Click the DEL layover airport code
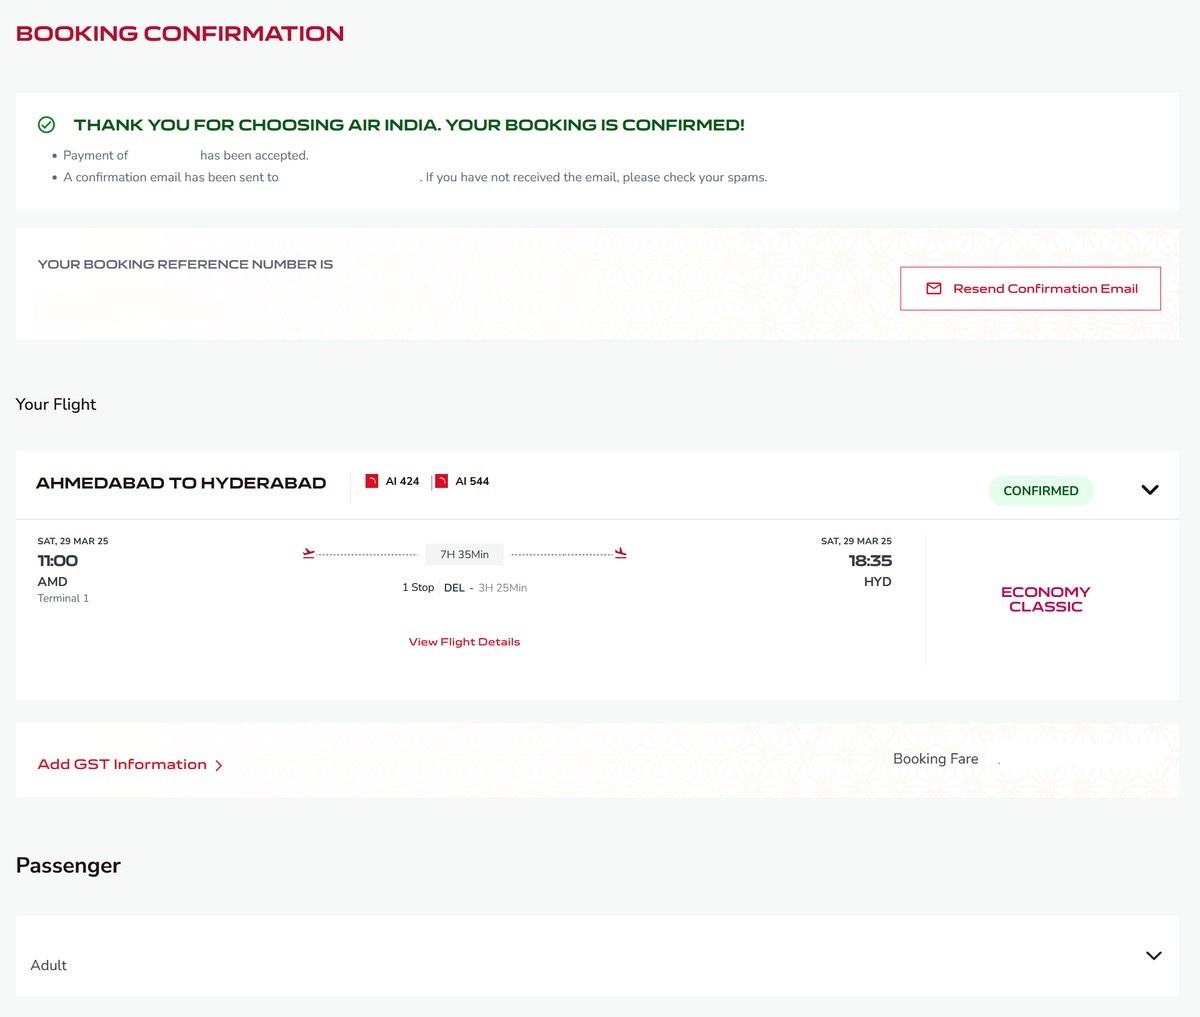Image resolution: width=1200 pixels, height=1017 pixels. (x=454, y=588)
